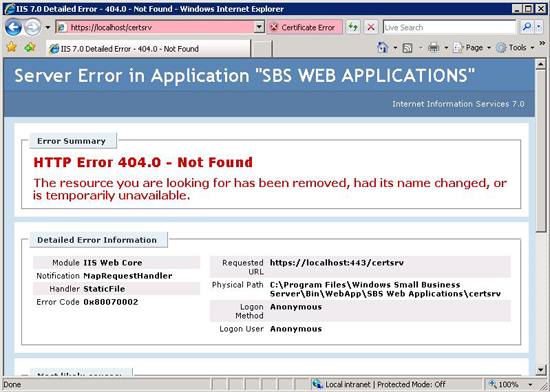Expand the address bar URL history dropdown

point(259,27)
